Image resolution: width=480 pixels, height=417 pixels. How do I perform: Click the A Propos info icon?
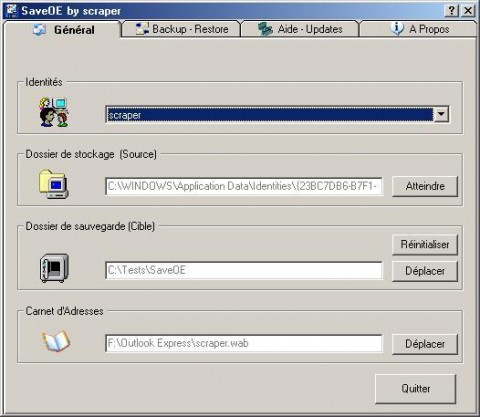coord(397,29)
